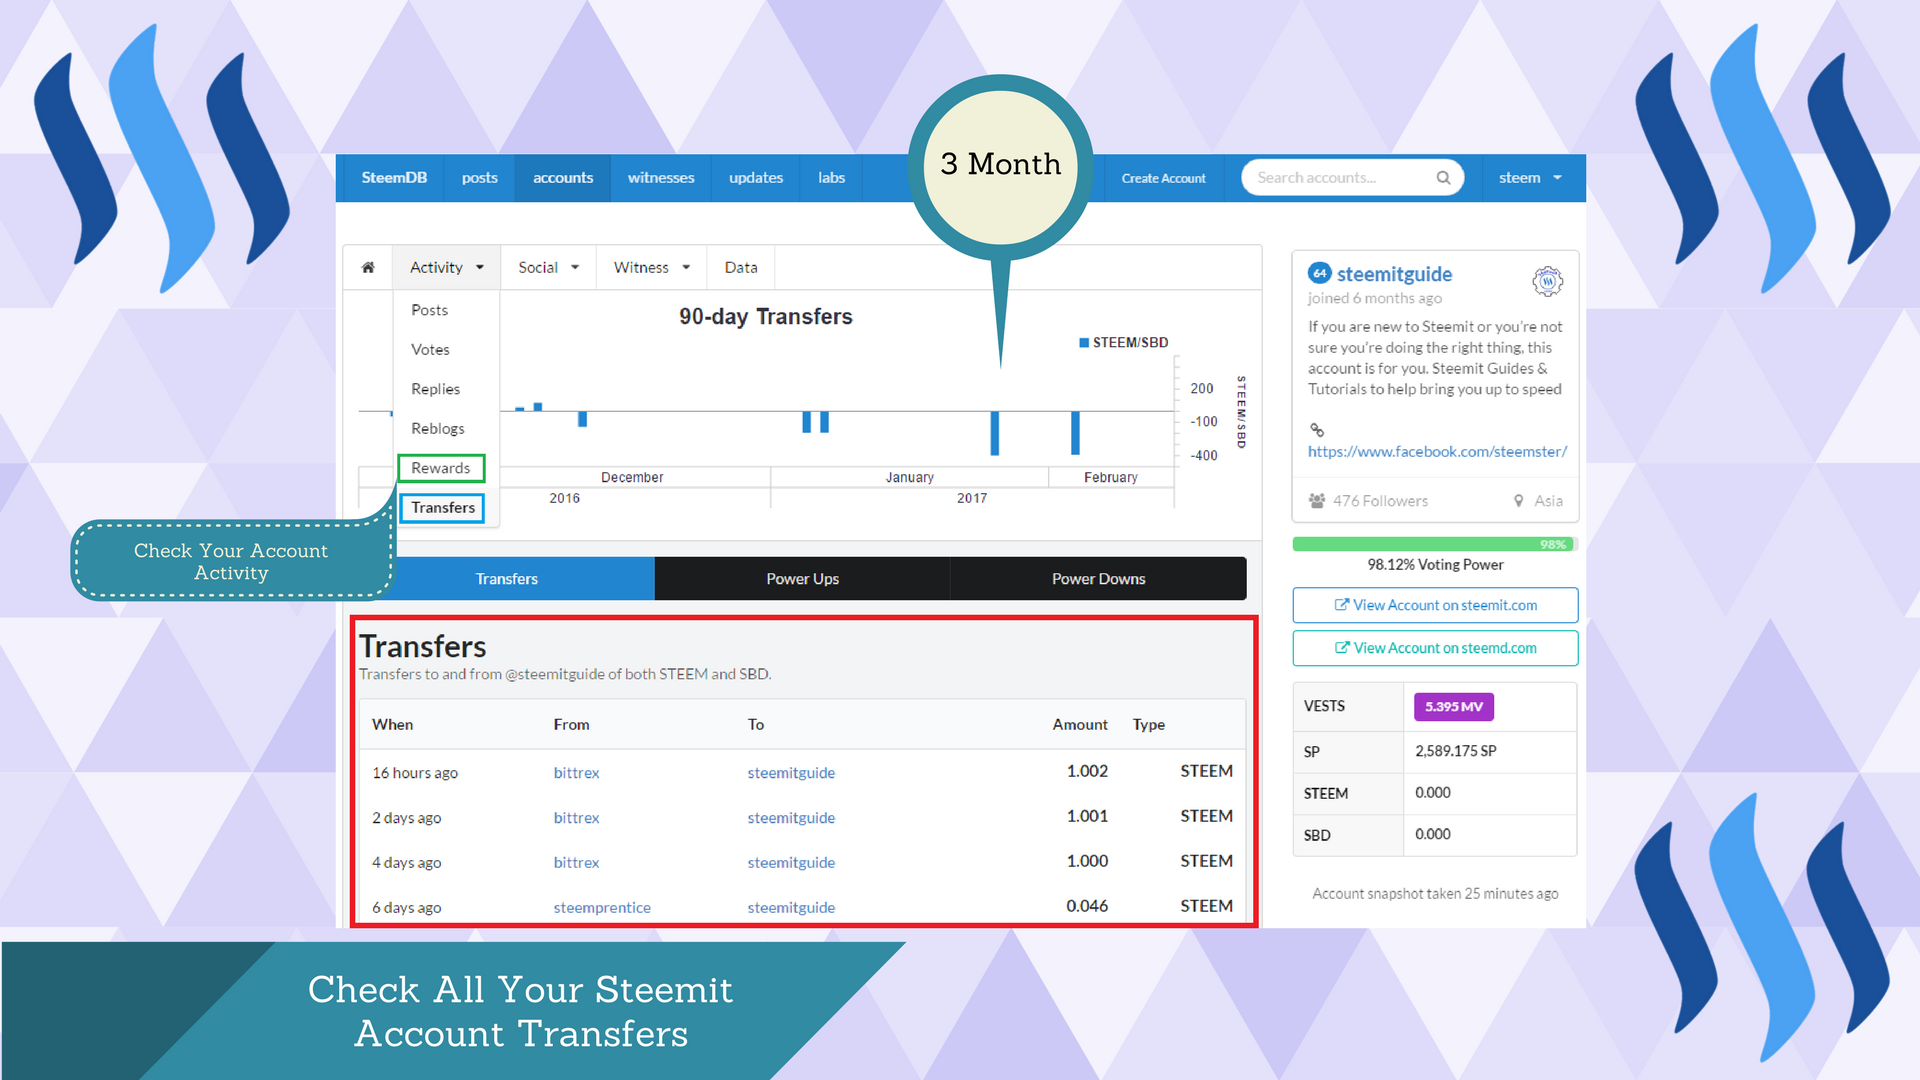Open the steemitguide profile name link

[x=1394, y=274]
